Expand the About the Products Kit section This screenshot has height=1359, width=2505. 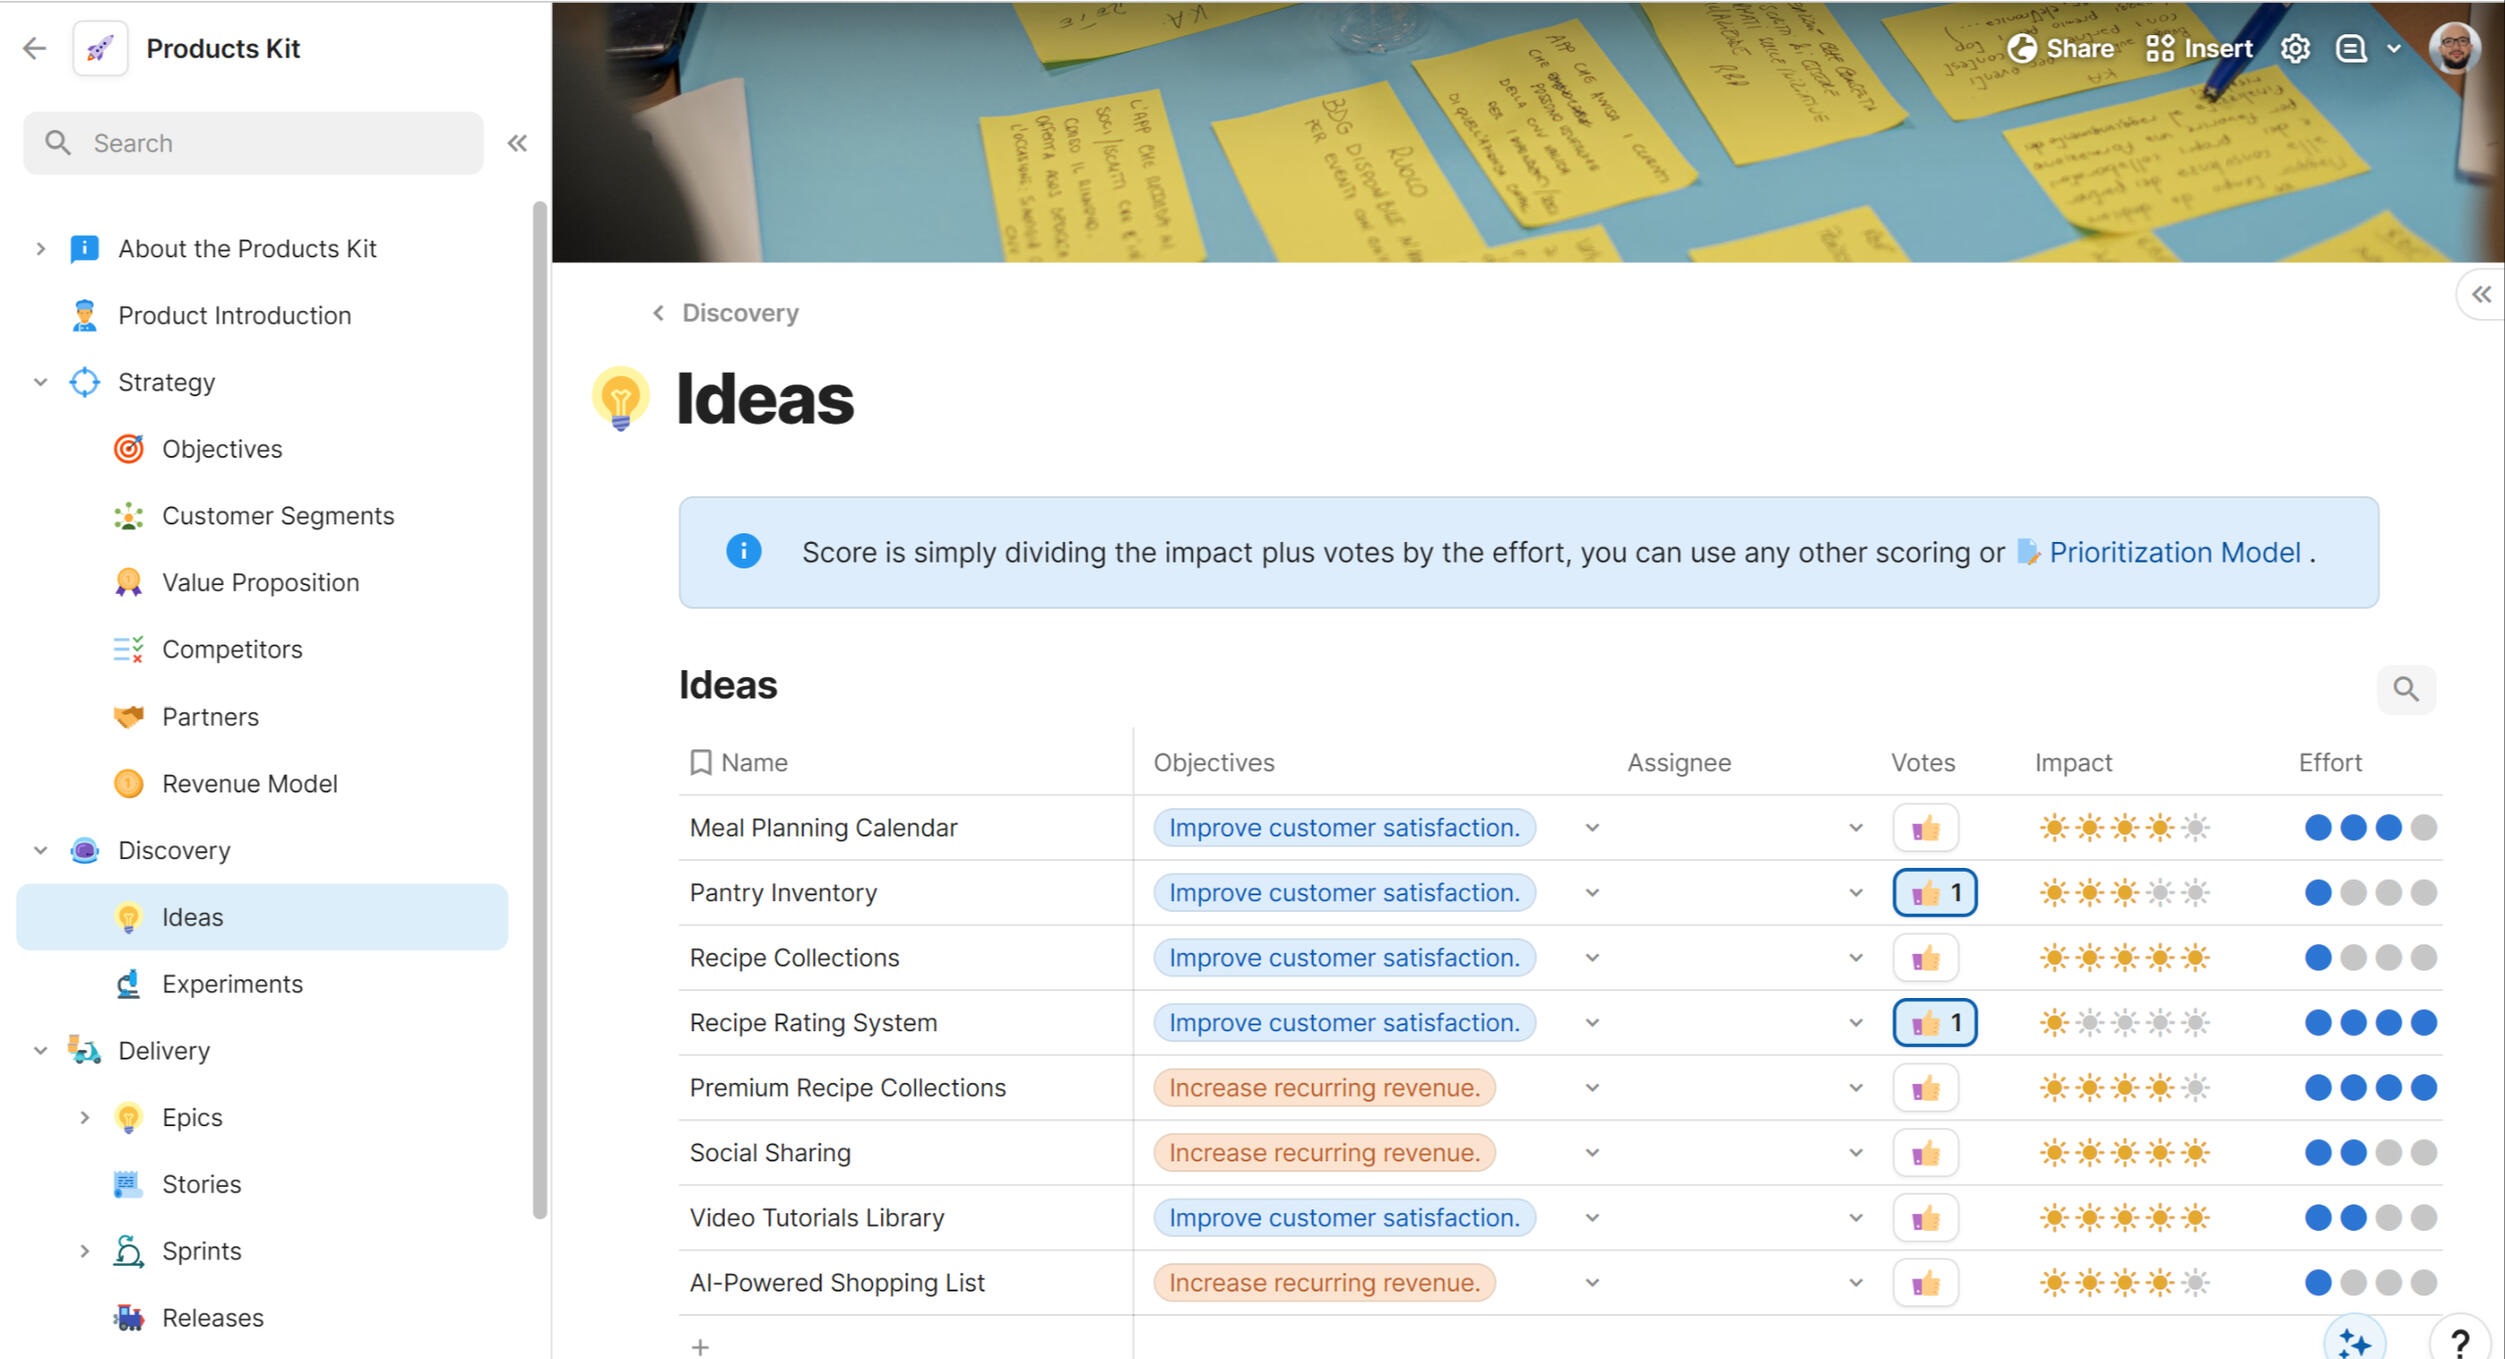[x=41, y=248]
